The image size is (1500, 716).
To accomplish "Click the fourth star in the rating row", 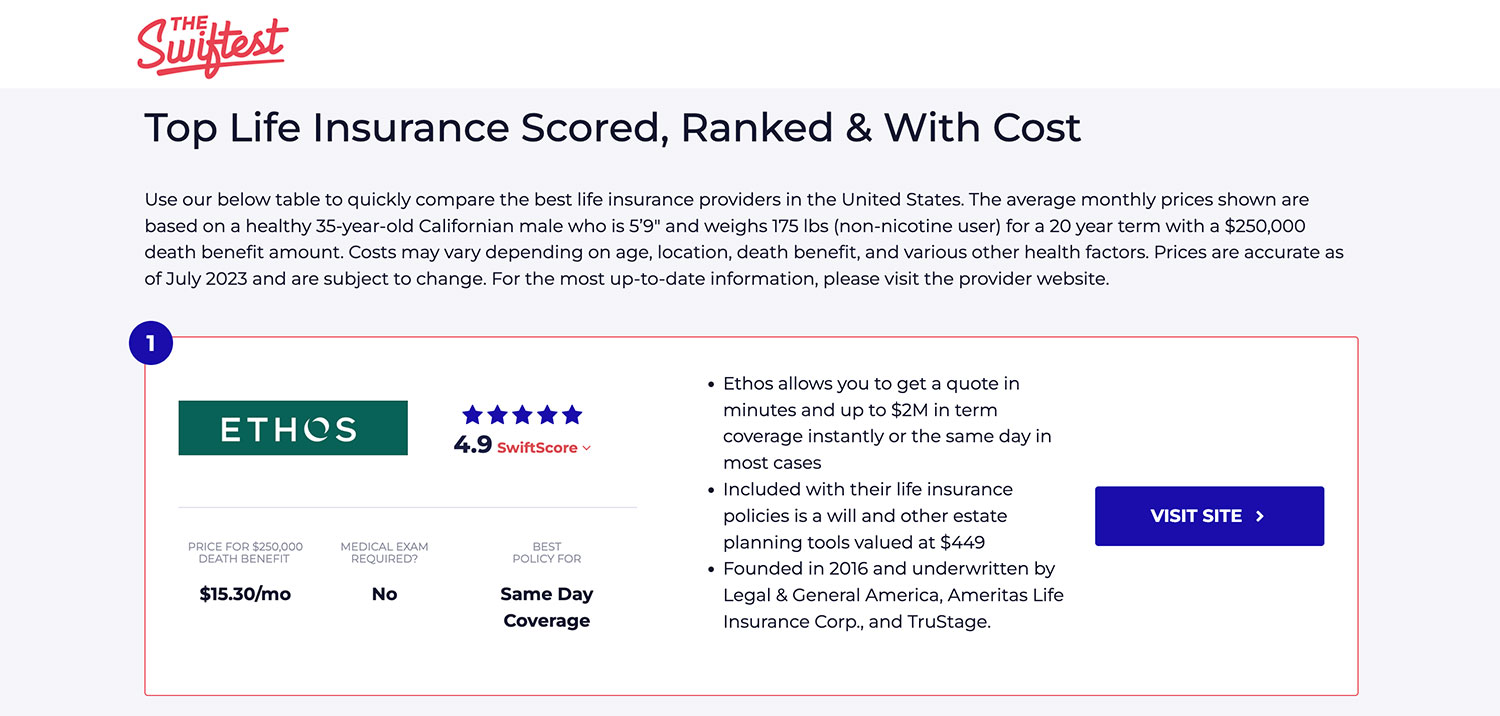I will pyautogui.click(x=546, y=413).
